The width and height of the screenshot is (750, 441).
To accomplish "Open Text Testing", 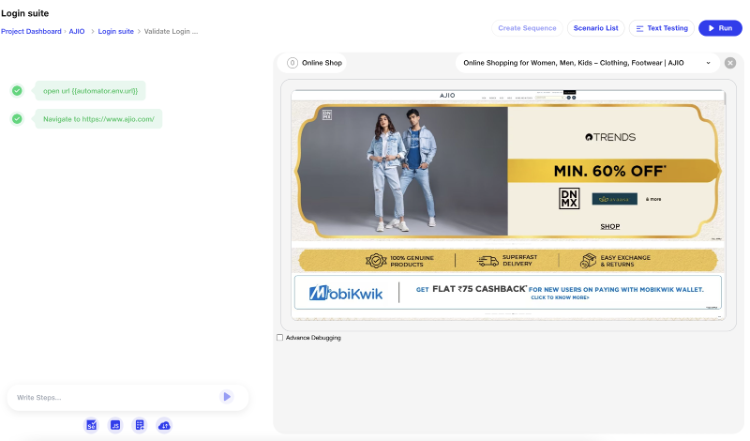I will click(662, 28).
